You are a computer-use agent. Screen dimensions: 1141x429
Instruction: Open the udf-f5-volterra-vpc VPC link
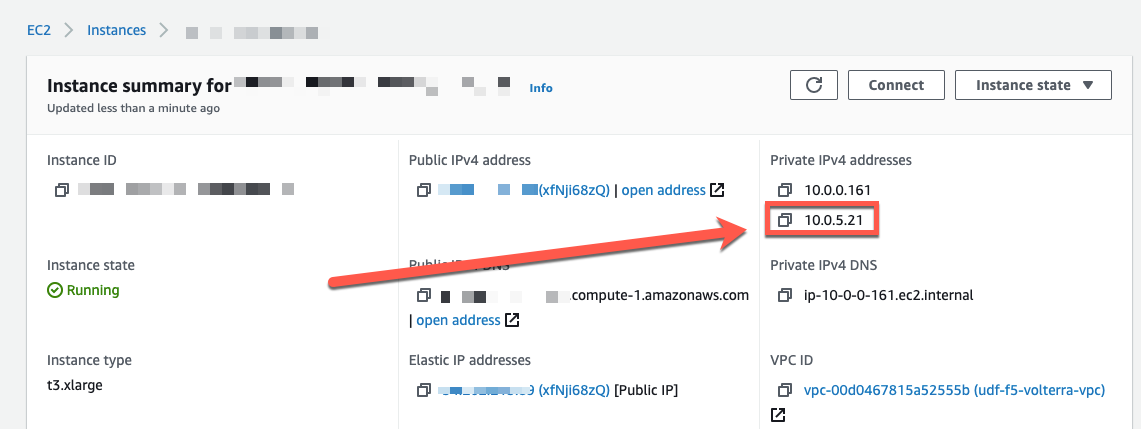pyautogui.click(x=954, y=390)
